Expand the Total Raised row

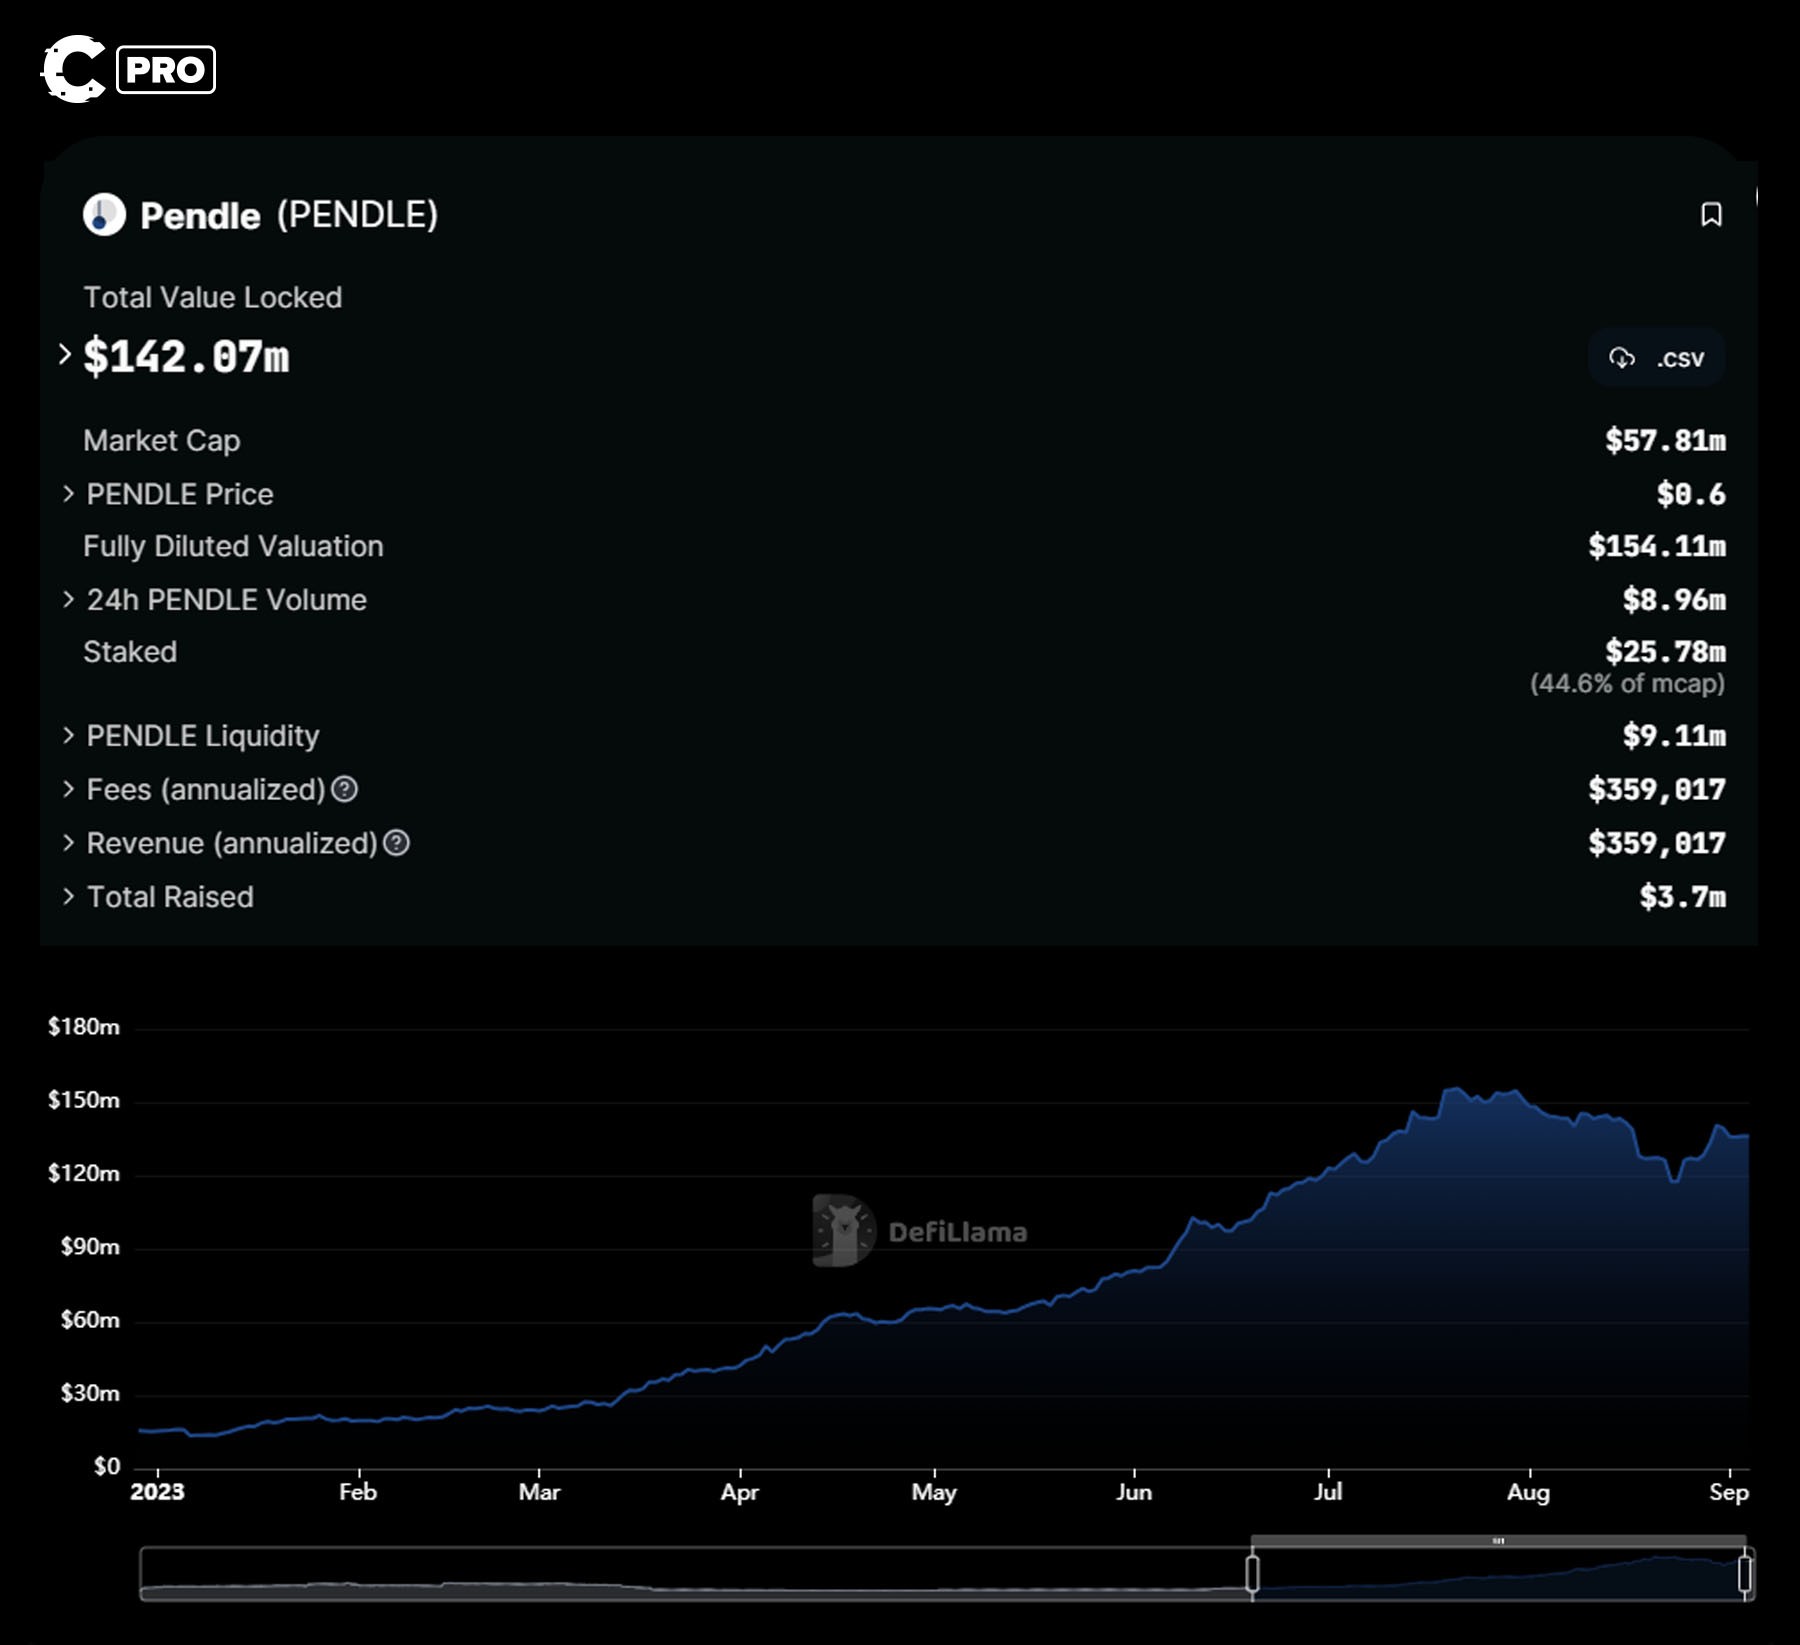68,897
